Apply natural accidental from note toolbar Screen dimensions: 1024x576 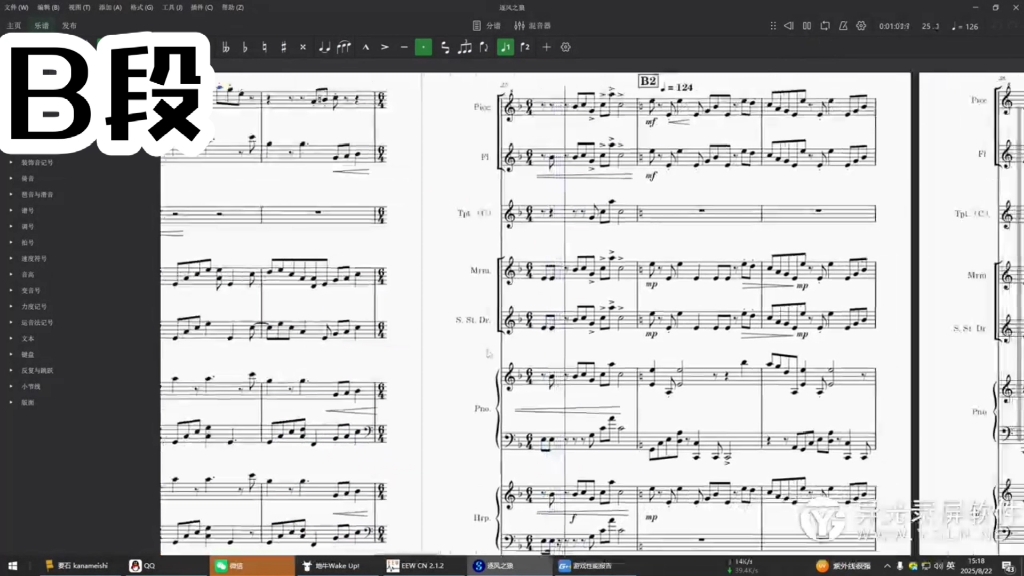pos(264,47)
